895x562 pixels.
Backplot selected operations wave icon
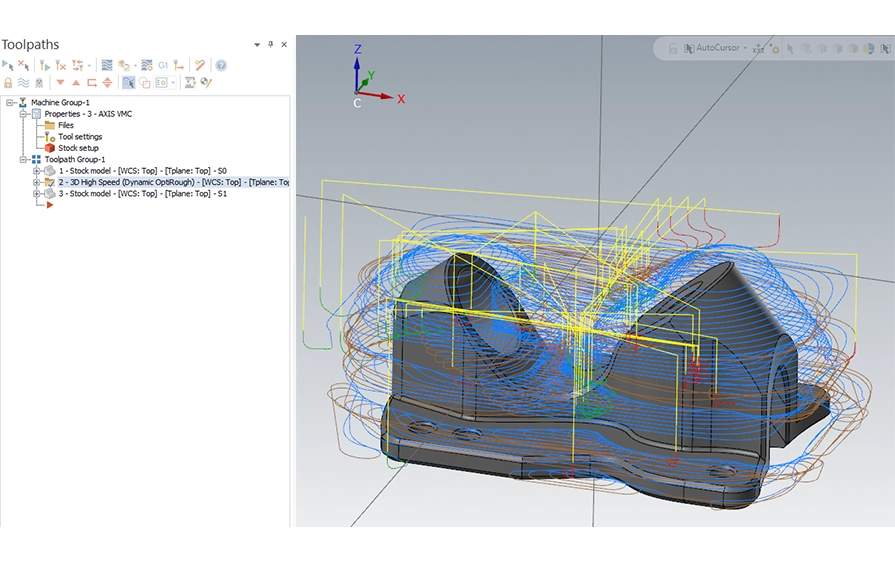pyautogui.click(x=107, y=66)
